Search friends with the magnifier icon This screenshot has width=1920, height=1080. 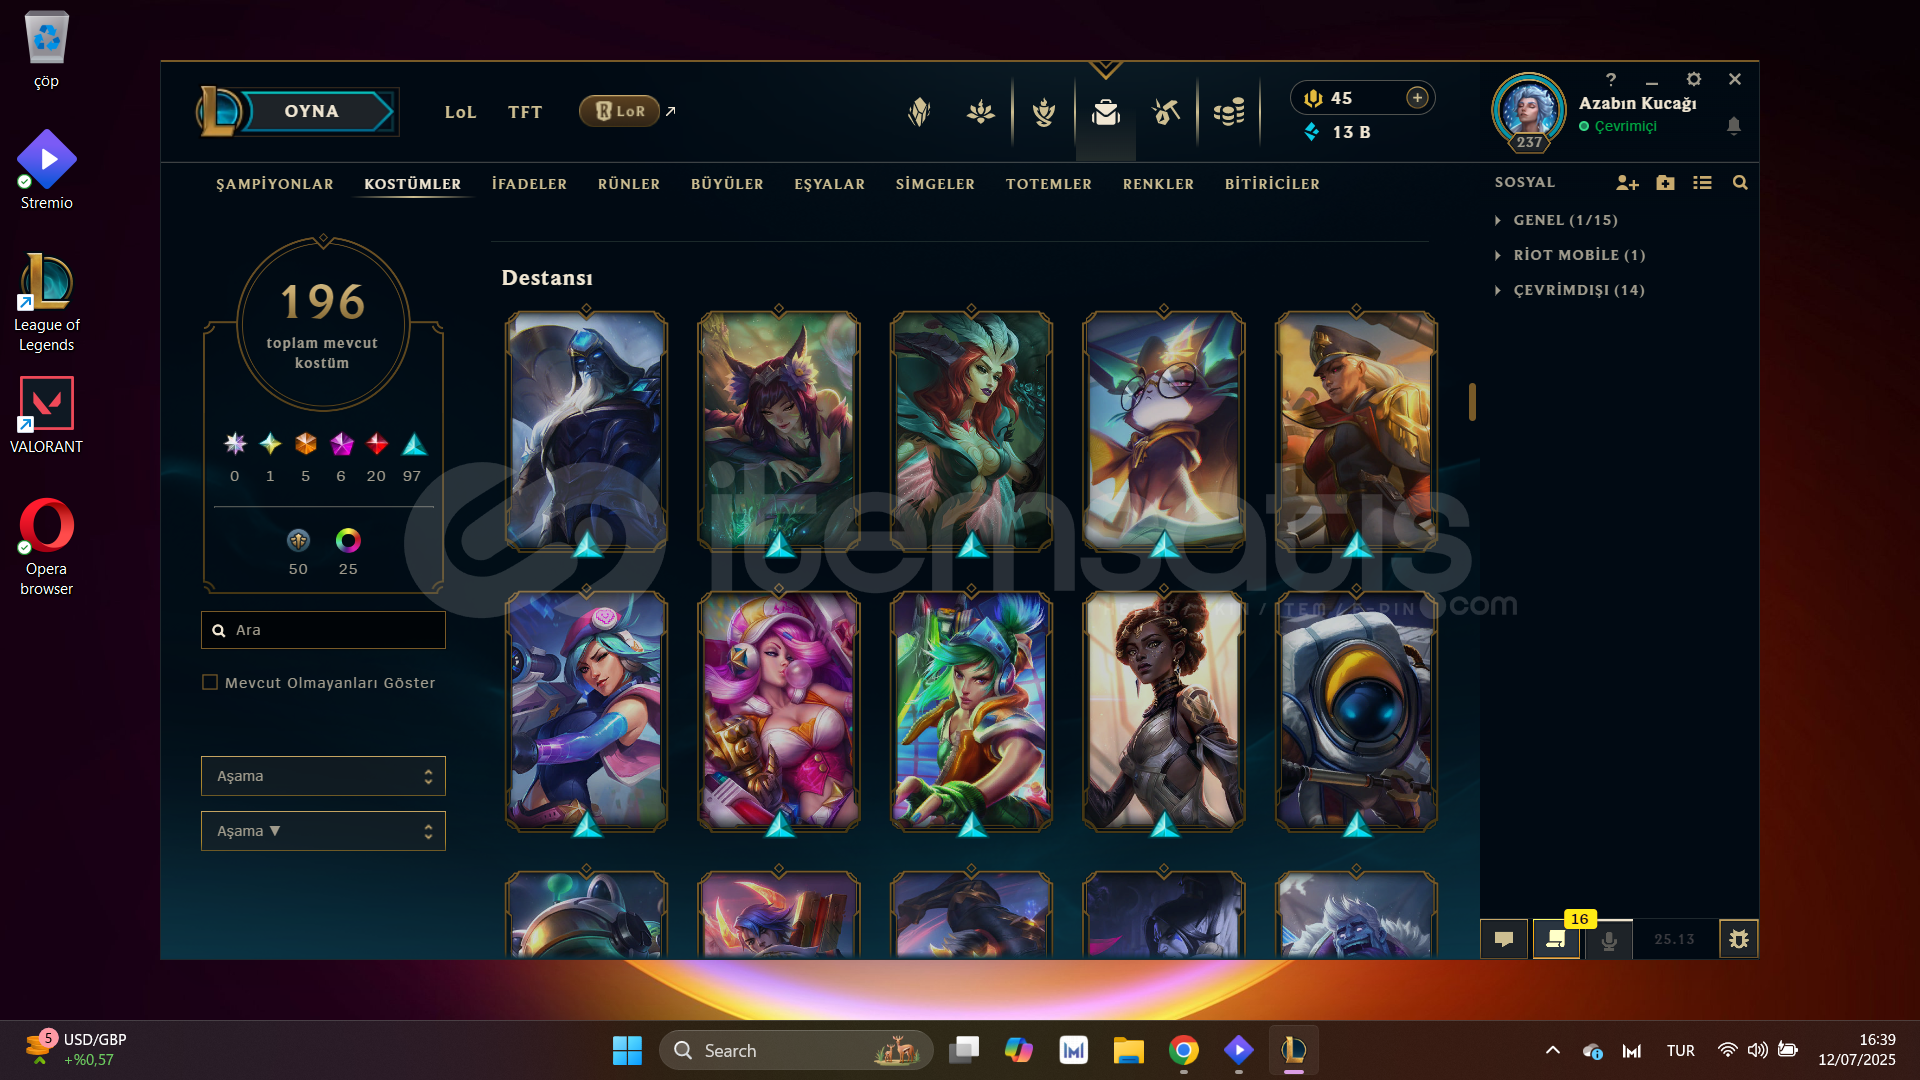(x=1740, y=183)
